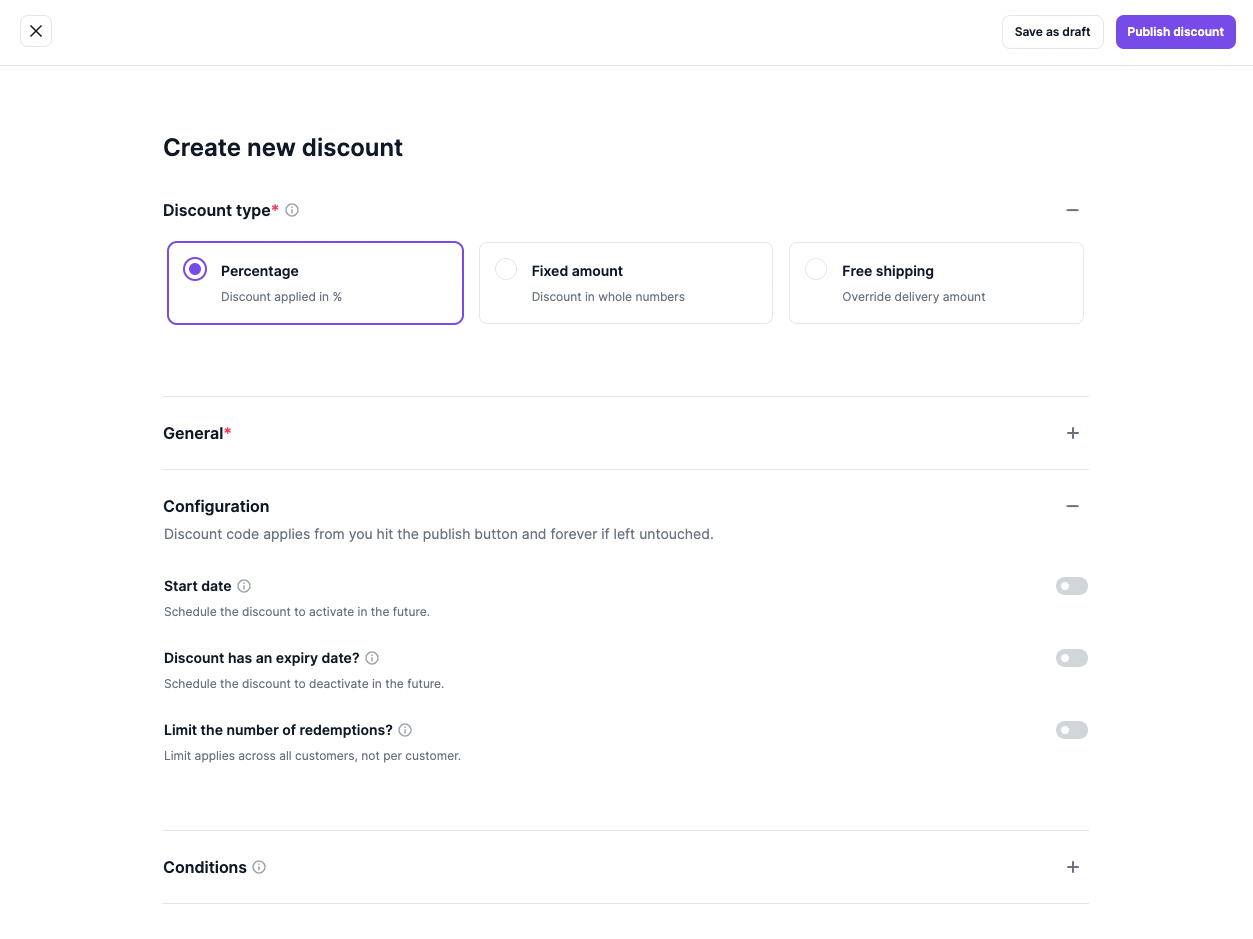This screenshot has width=1253, height=939.
Task: Click info icon next to Discount type
Action: point(292,210)
